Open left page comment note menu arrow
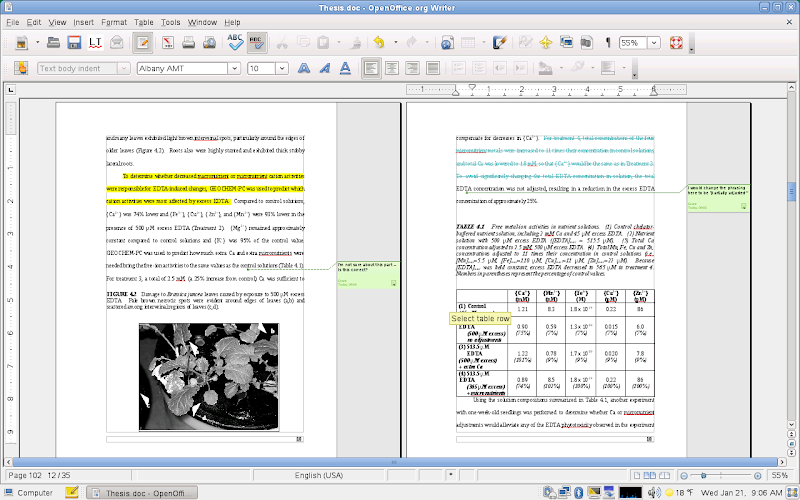 pyautogui.click(x=393, y=283)
